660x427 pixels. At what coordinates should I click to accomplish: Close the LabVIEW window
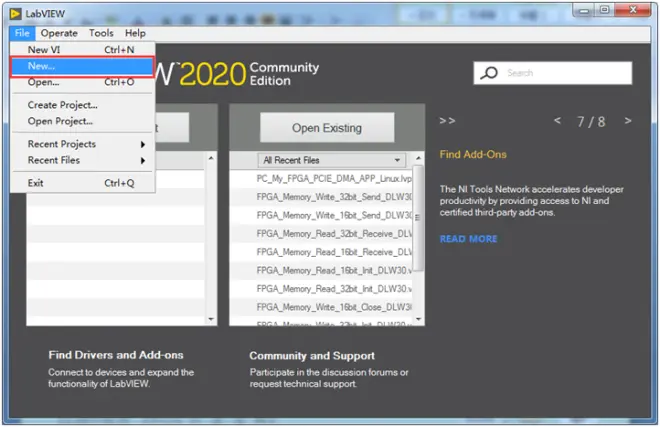(633, 11)
